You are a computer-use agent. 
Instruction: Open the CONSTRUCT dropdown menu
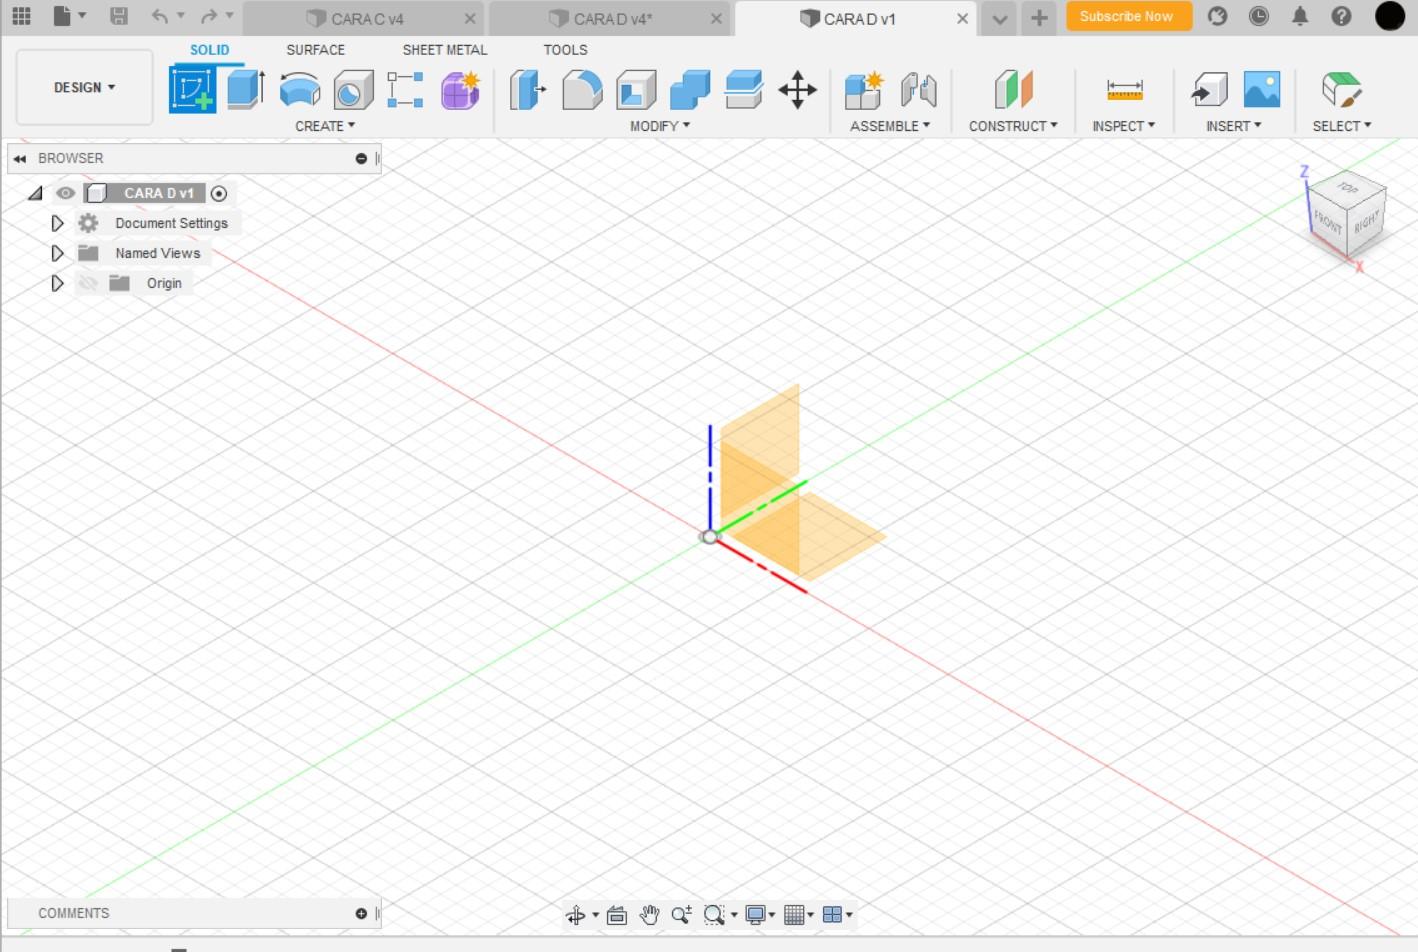[1013, 126]
